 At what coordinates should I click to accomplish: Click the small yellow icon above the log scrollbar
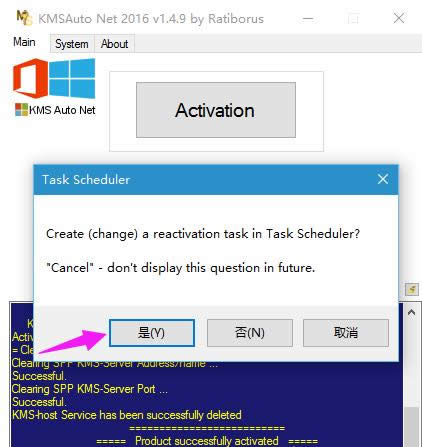pyautogui.click(x=412, y=289)
